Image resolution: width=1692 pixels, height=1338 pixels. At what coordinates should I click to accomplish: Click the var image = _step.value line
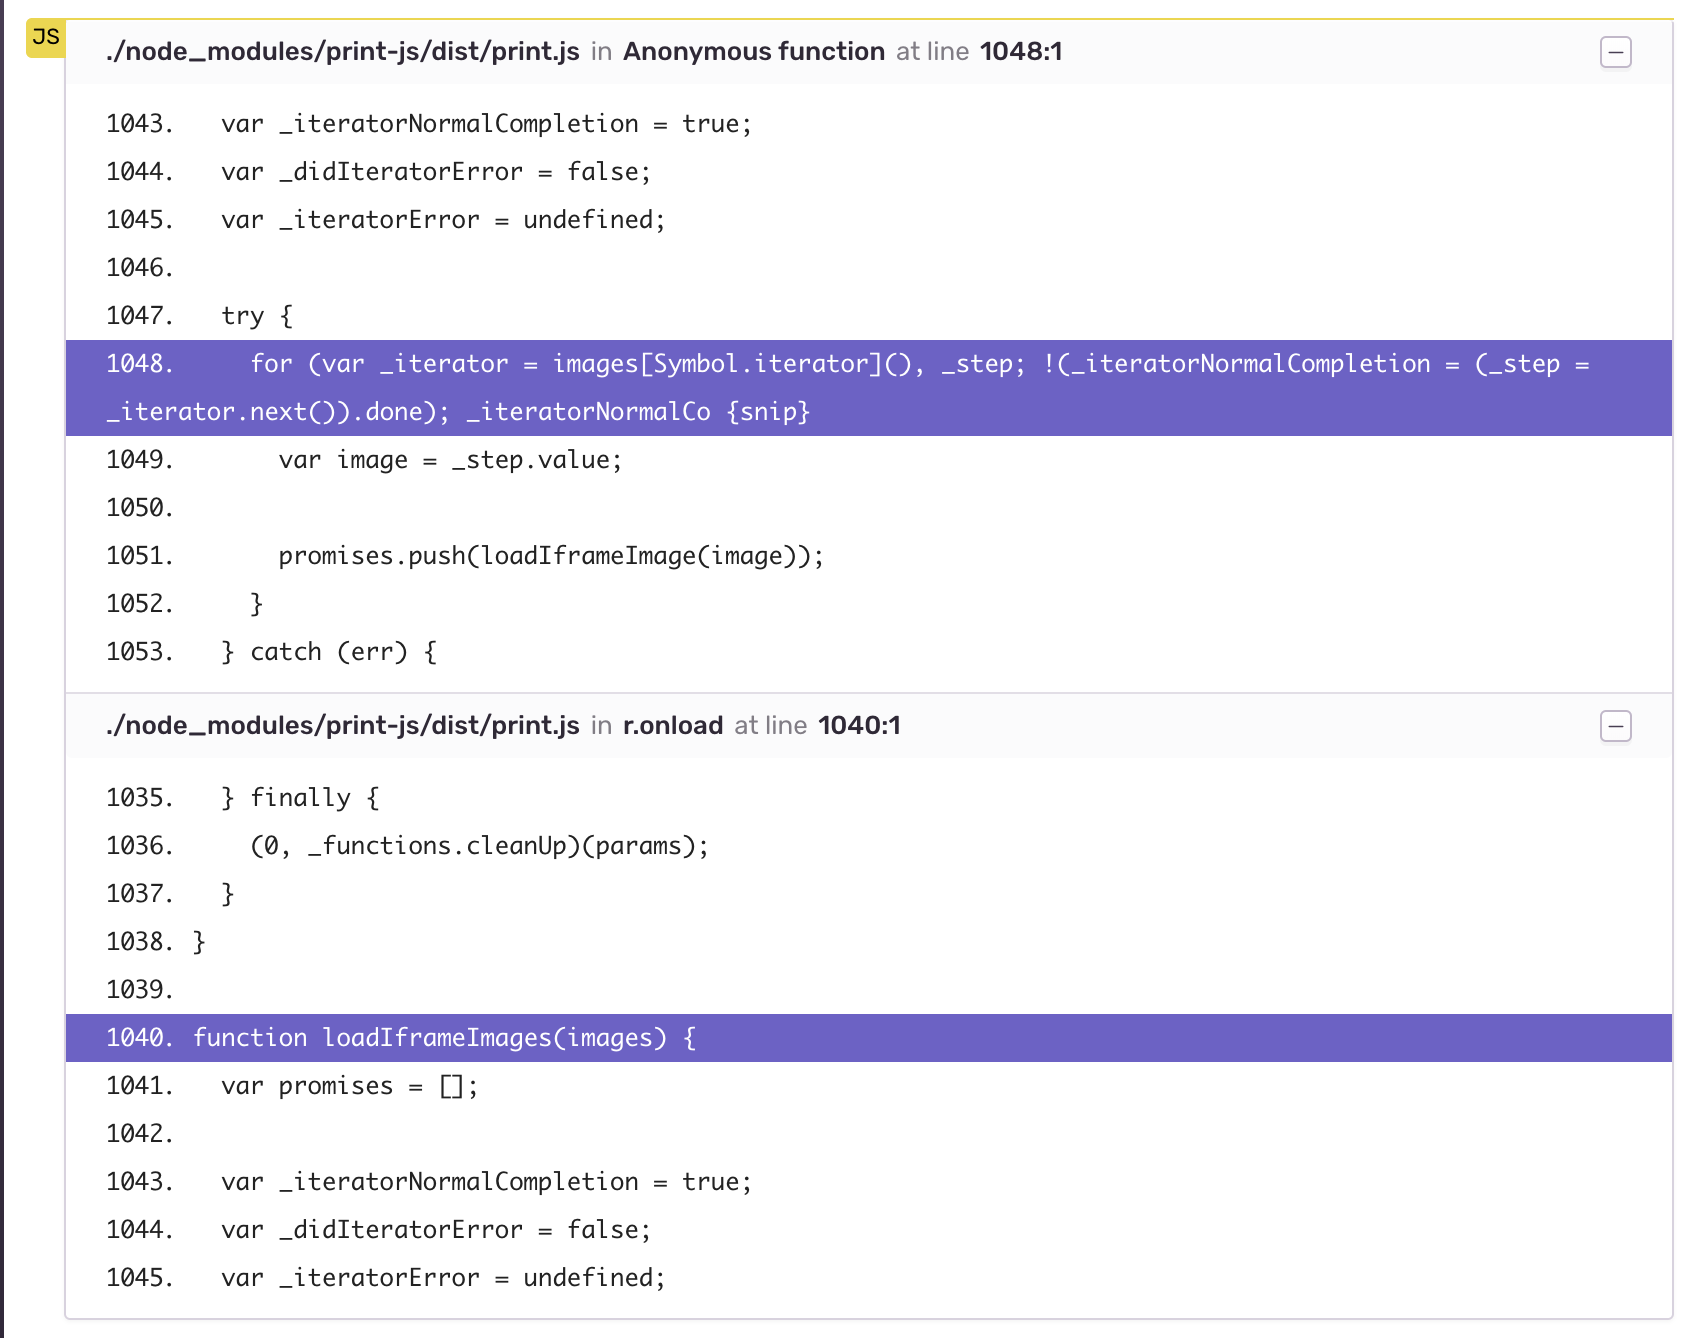click(x=450, y=459)
